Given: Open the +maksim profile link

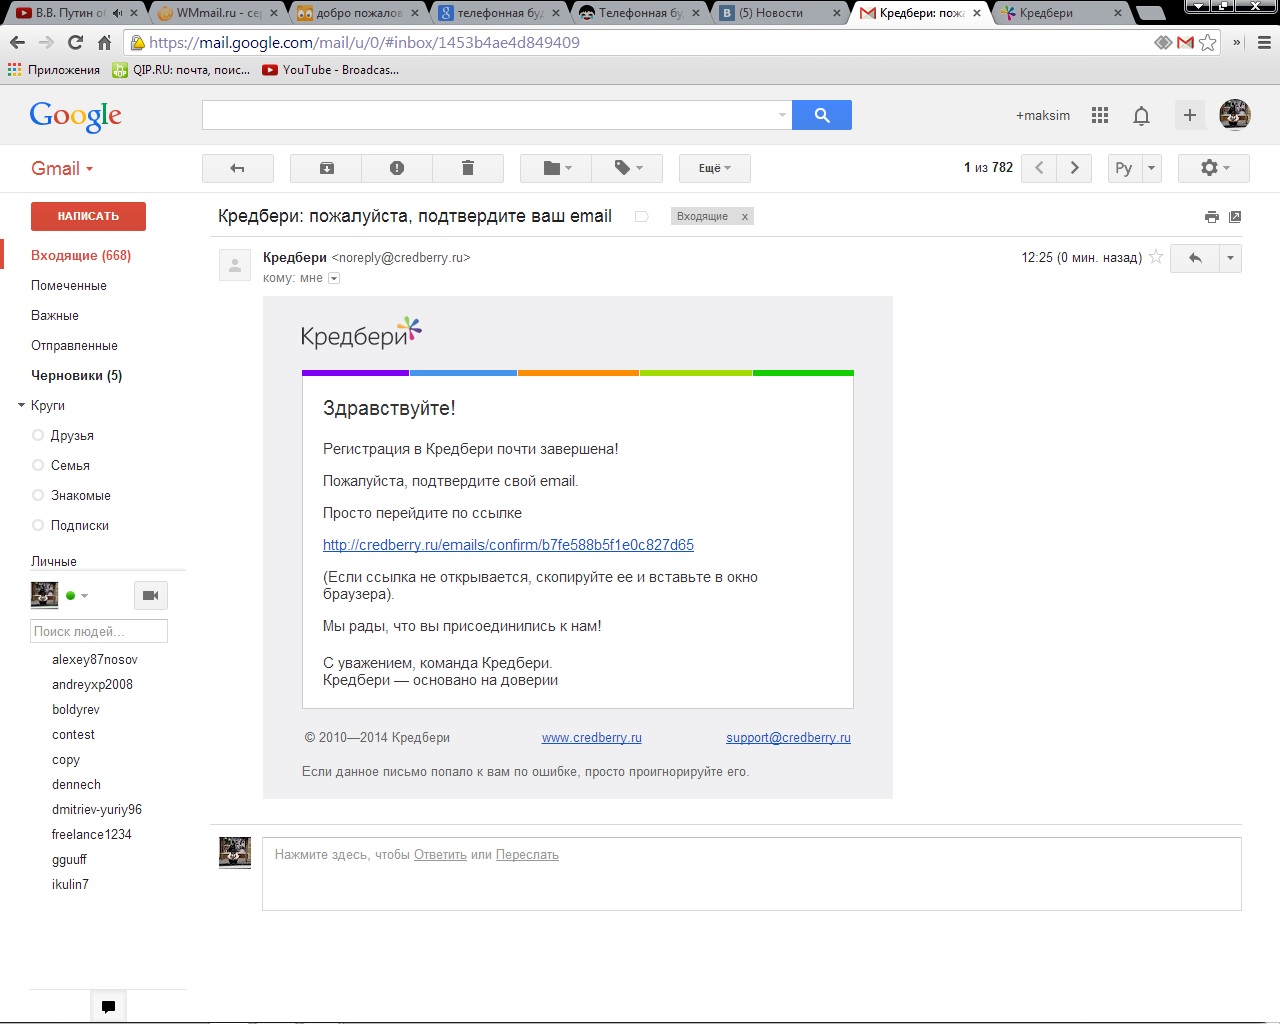Looking at the screenshot, I should [x=1043, y=115].
